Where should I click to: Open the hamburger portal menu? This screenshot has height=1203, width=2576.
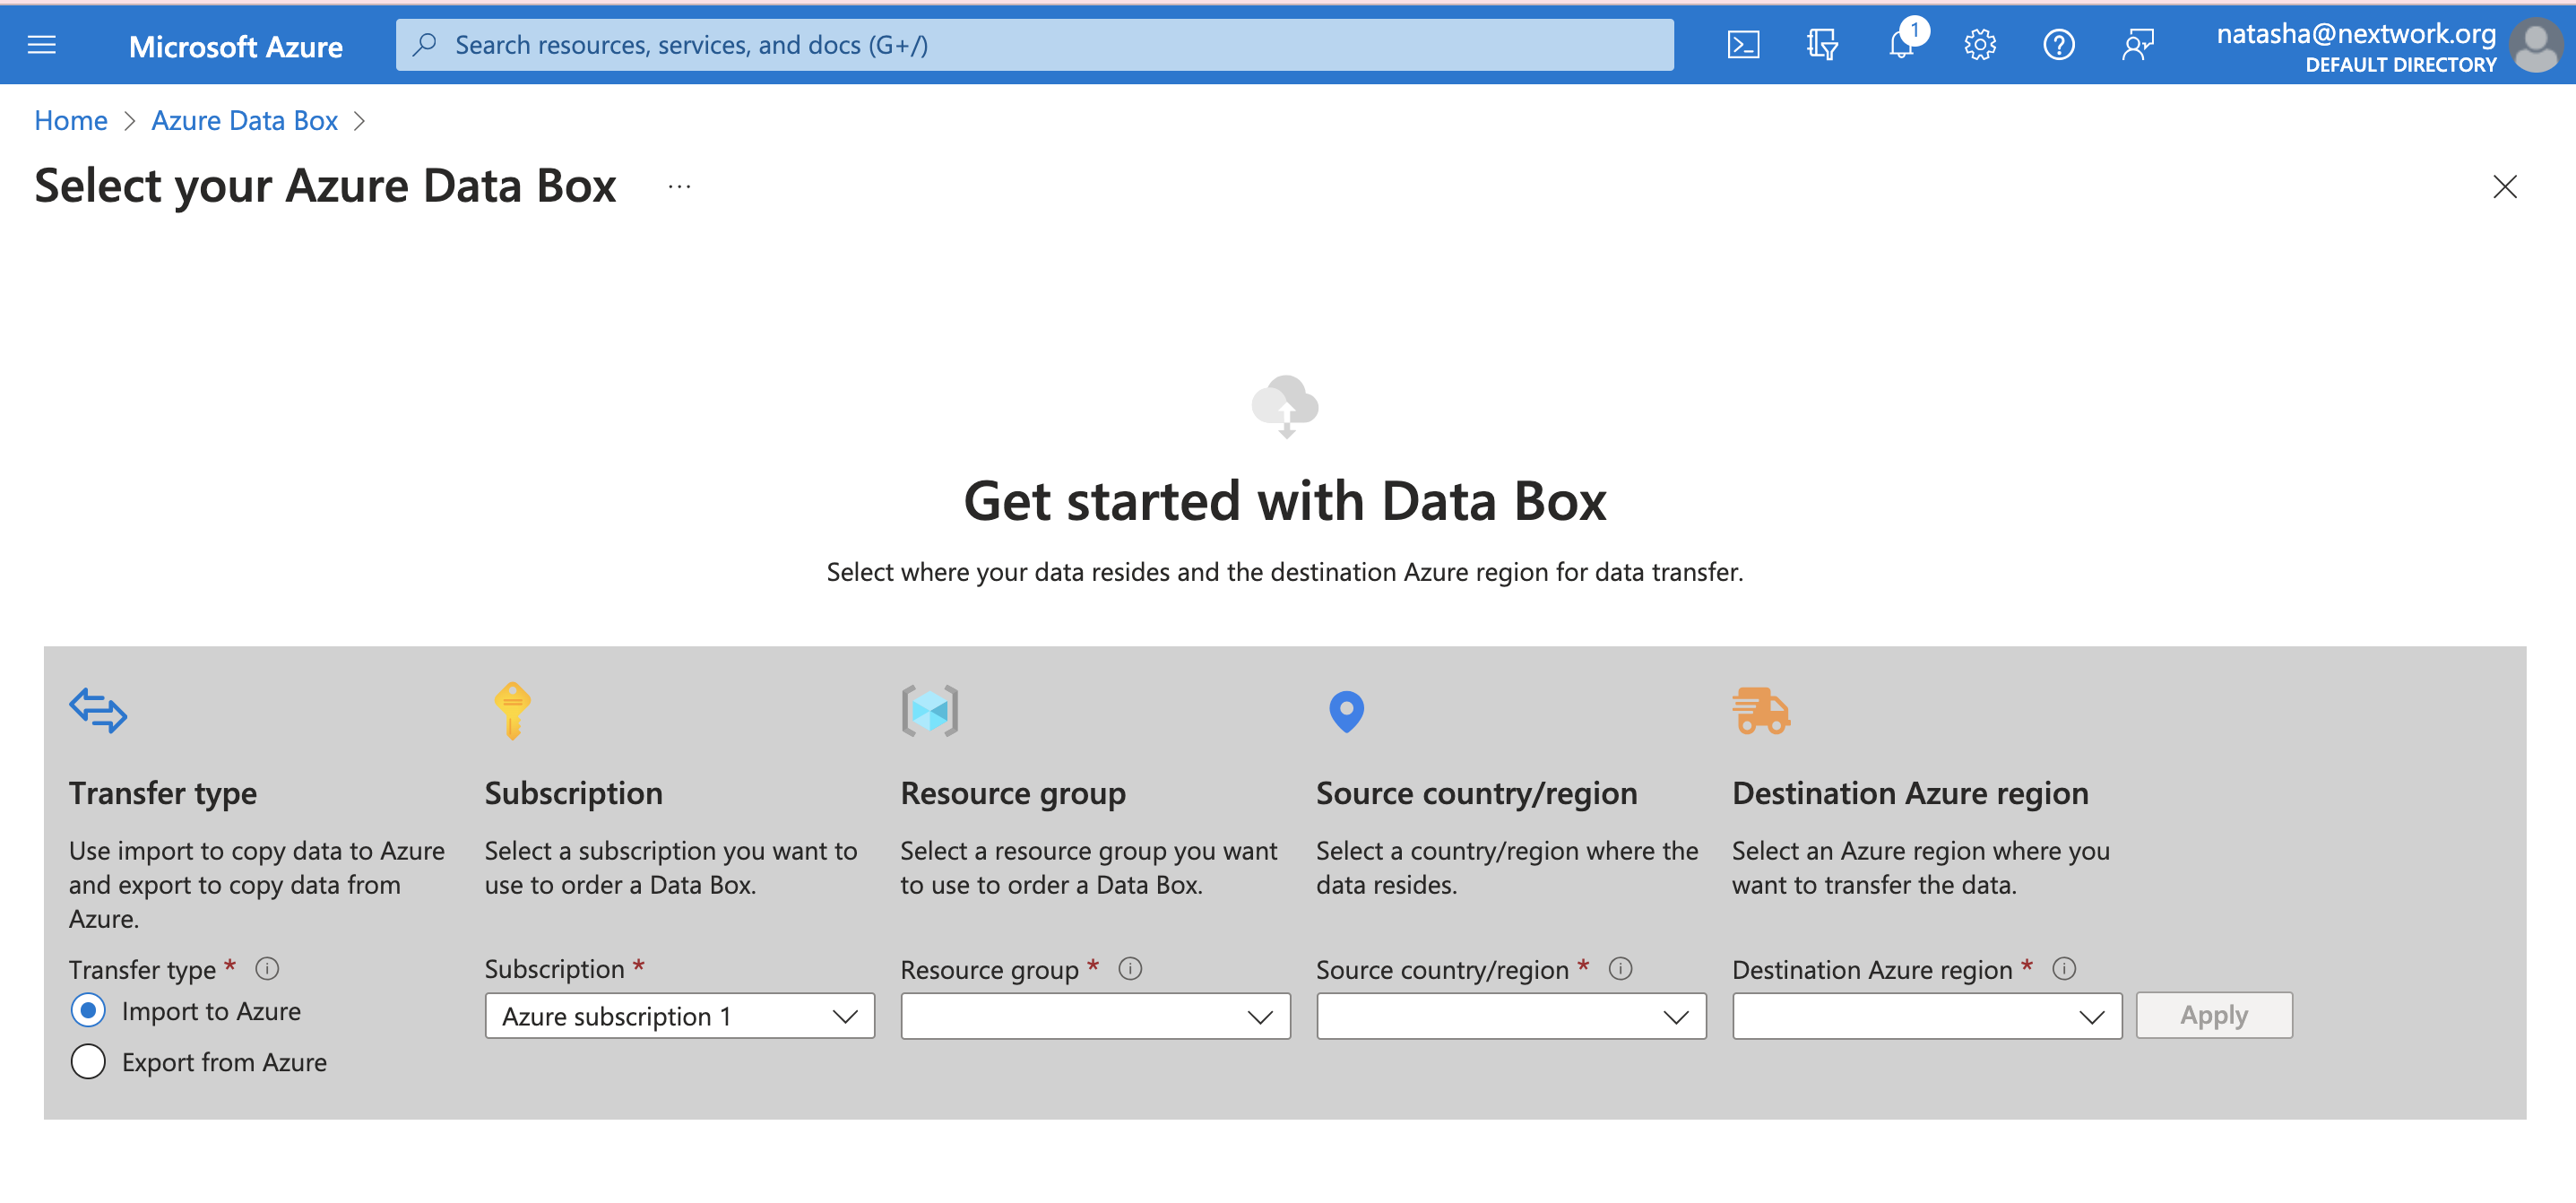[x=42, y=45]
